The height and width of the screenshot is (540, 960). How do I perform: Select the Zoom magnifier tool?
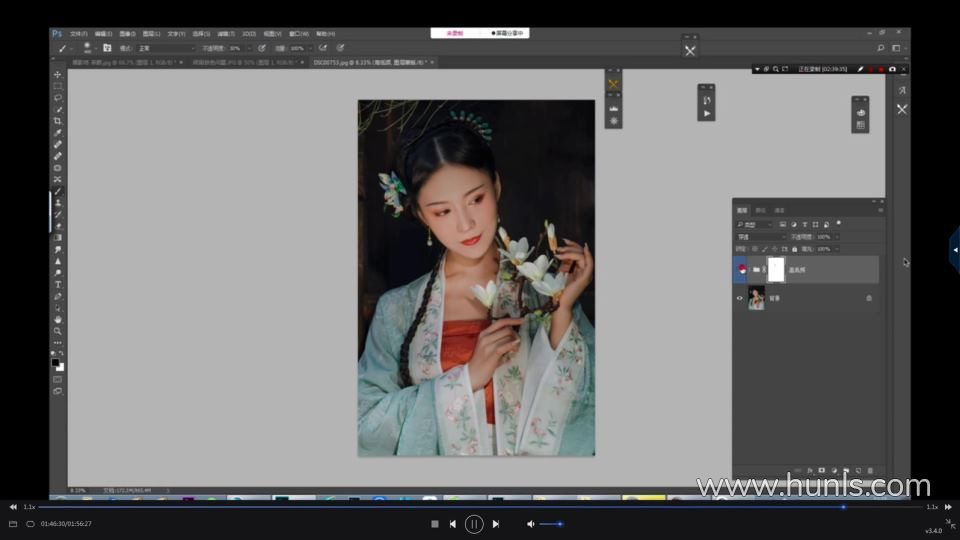[x=58, y=331]
